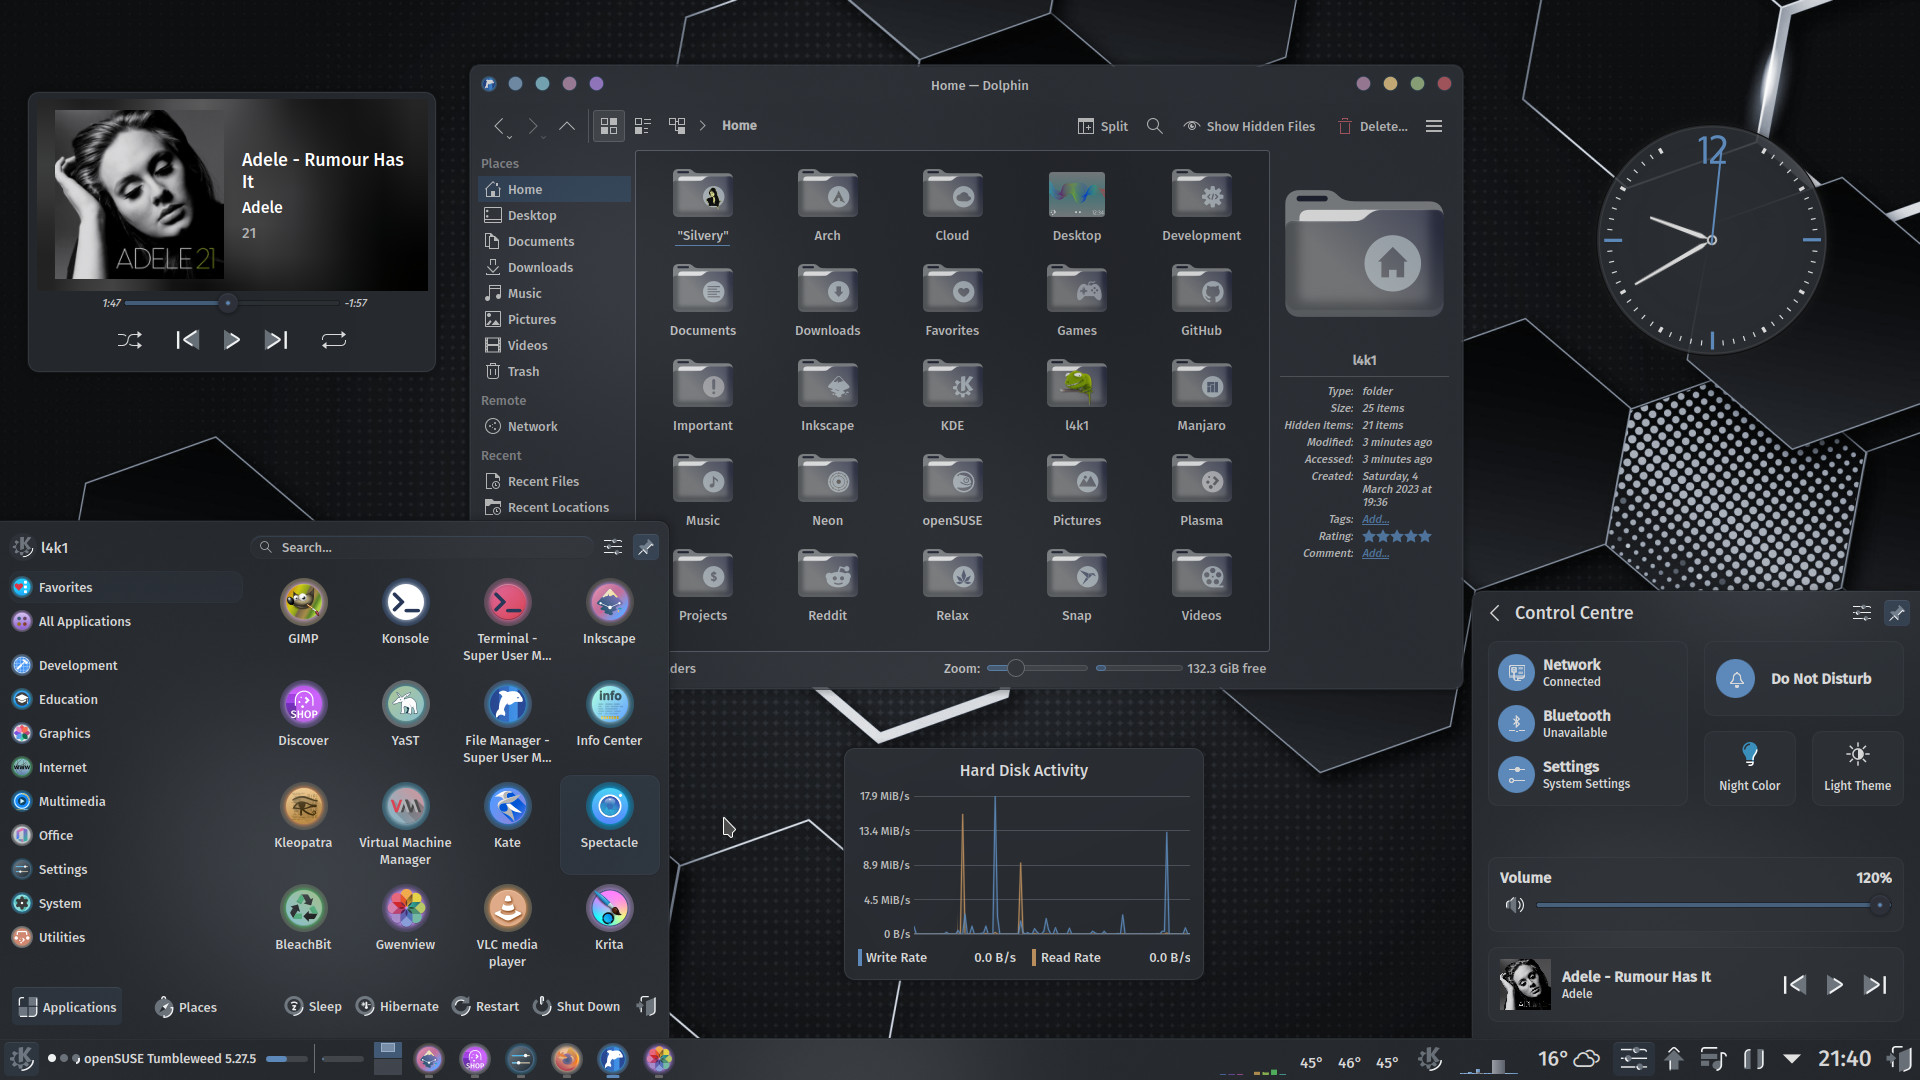The height and width of the screenshot is (1080, 1920).
Task: Select Development category in launcher
Action: coord(125,665)
